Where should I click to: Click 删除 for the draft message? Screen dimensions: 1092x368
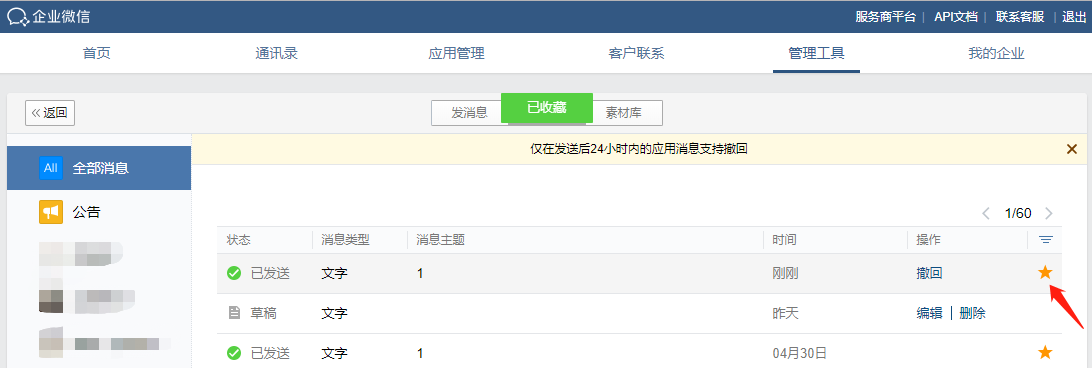click(972, 313)
